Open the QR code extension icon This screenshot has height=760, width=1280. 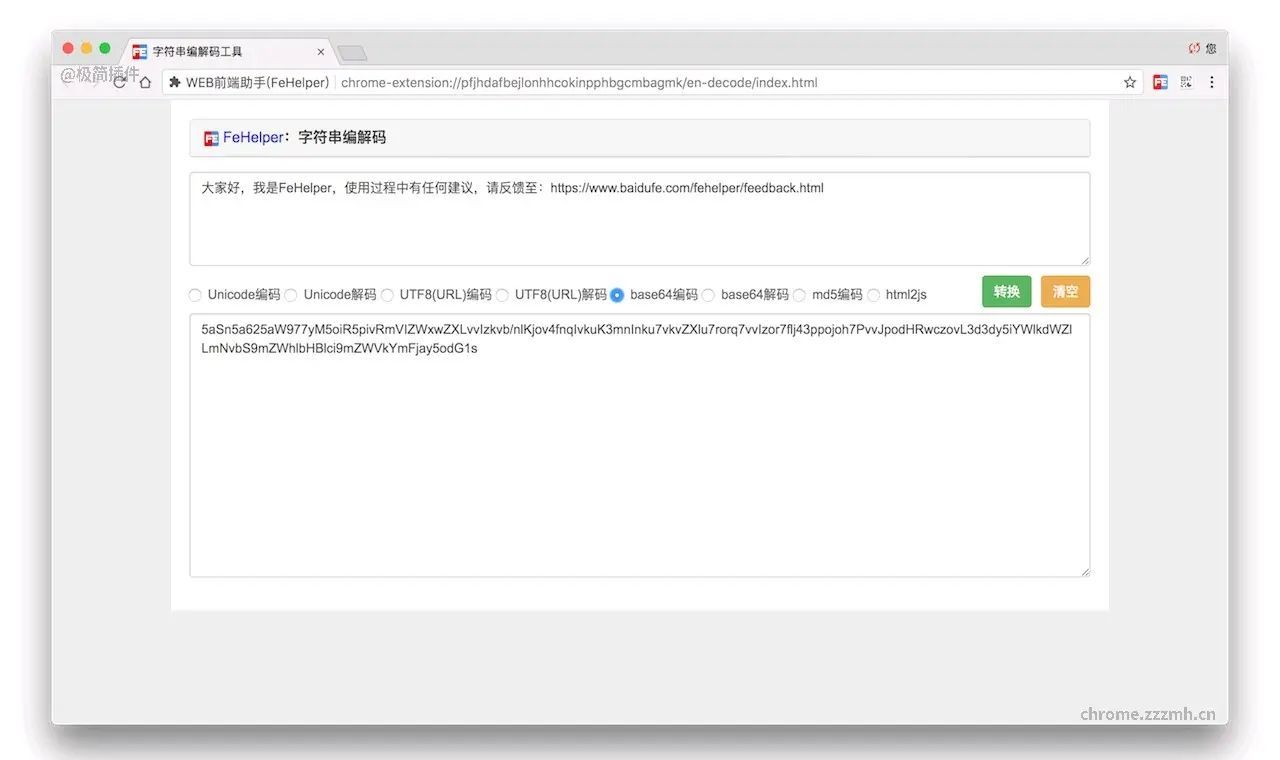click(x=1187, y=82)
